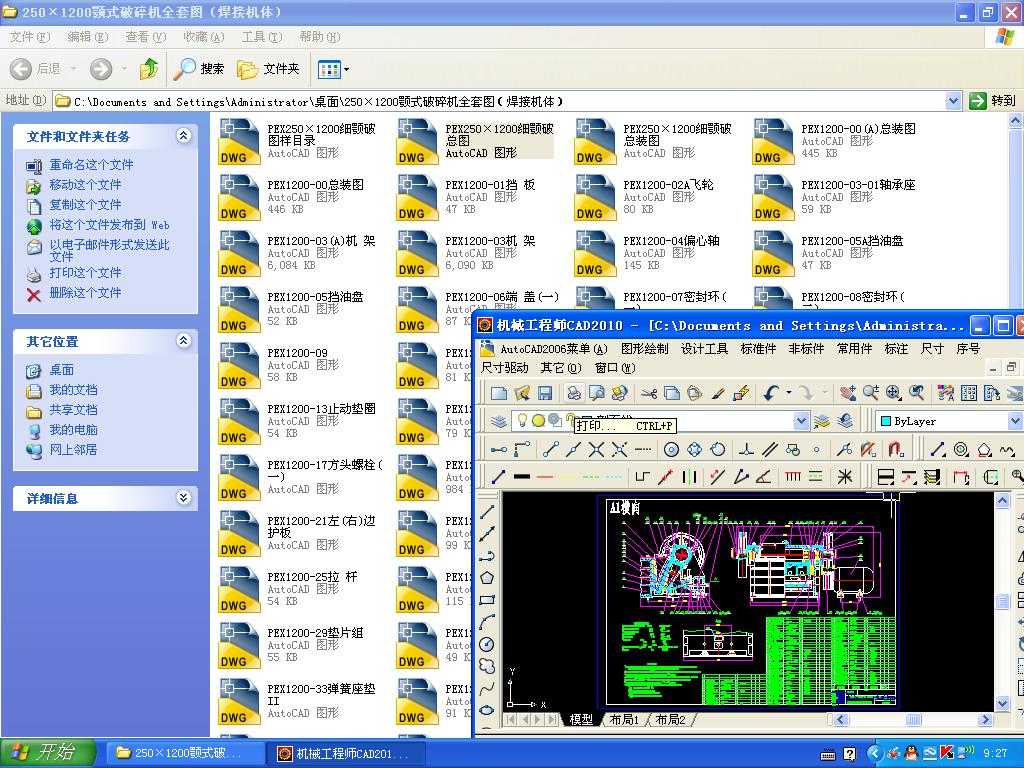Screen dimensions: 1024x768
Task: Open the AutoCAD2006菜单(A) menu
Action: pos(554,349)
